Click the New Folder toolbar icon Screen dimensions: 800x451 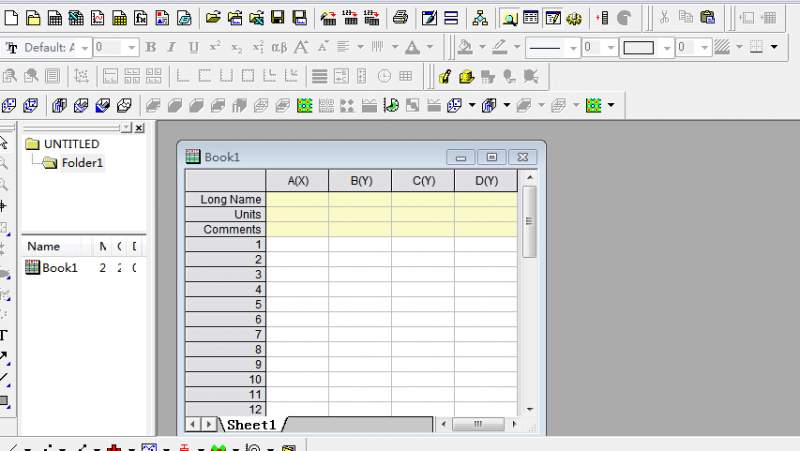[x=33, y=18]
